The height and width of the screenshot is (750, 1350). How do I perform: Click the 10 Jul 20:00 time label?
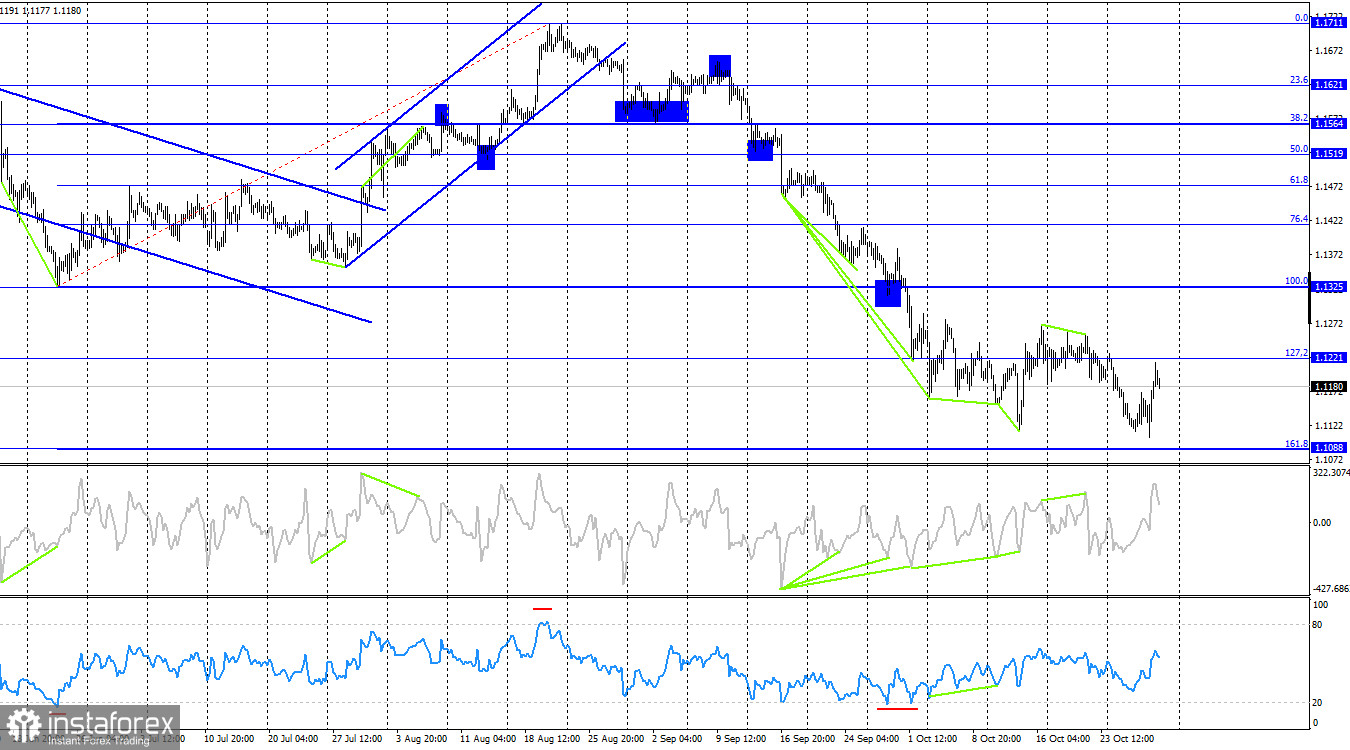231,738
